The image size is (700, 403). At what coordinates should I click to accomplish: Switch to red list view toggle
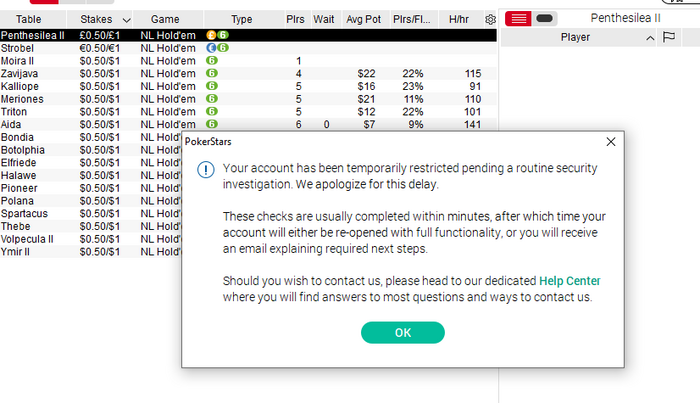[x=518, y=19]
